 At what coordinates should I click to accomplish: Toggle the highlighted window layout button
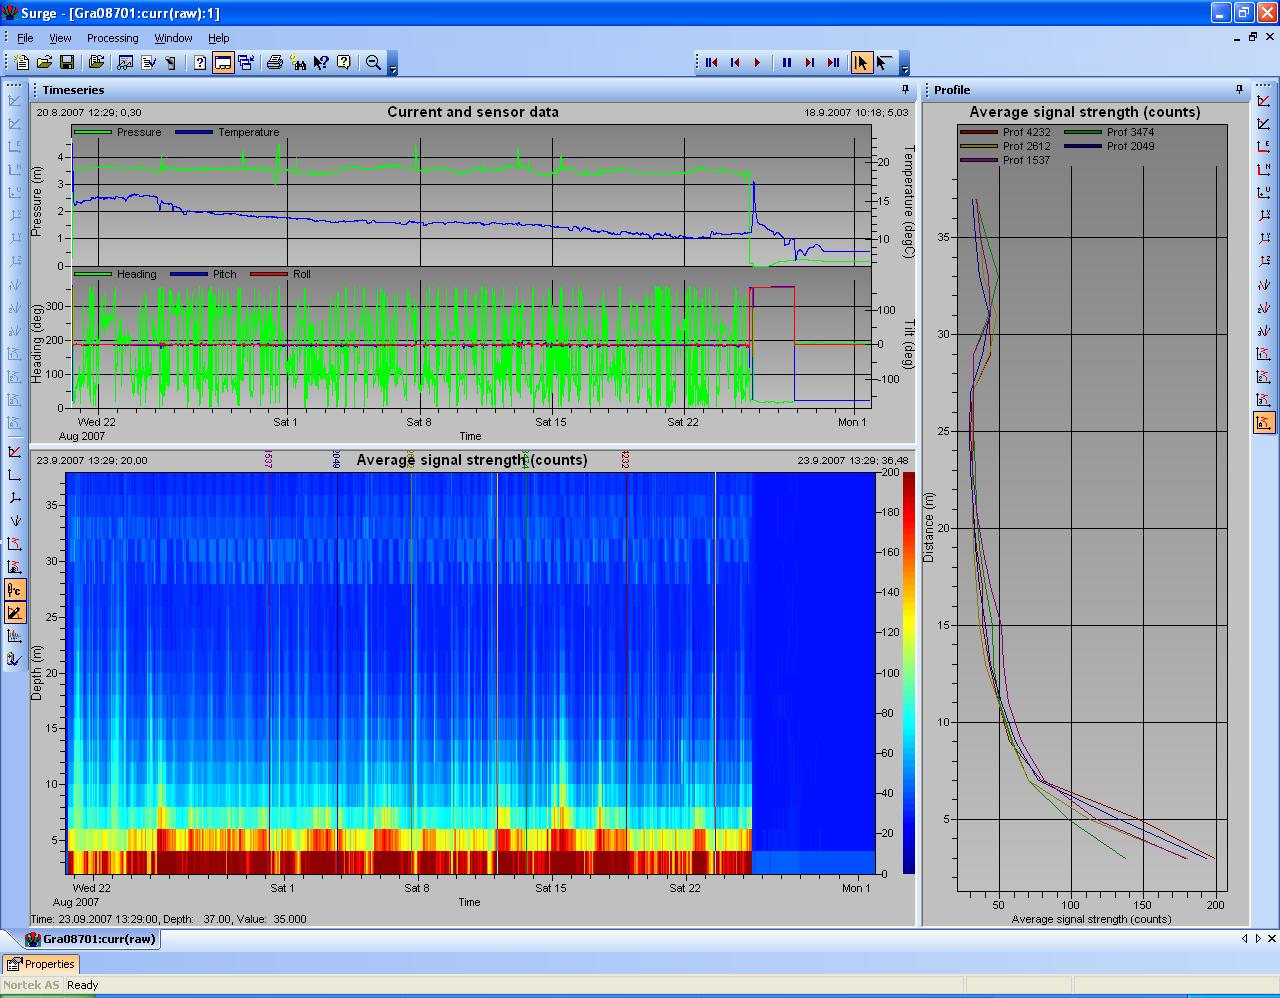click(x=223, y=63)
